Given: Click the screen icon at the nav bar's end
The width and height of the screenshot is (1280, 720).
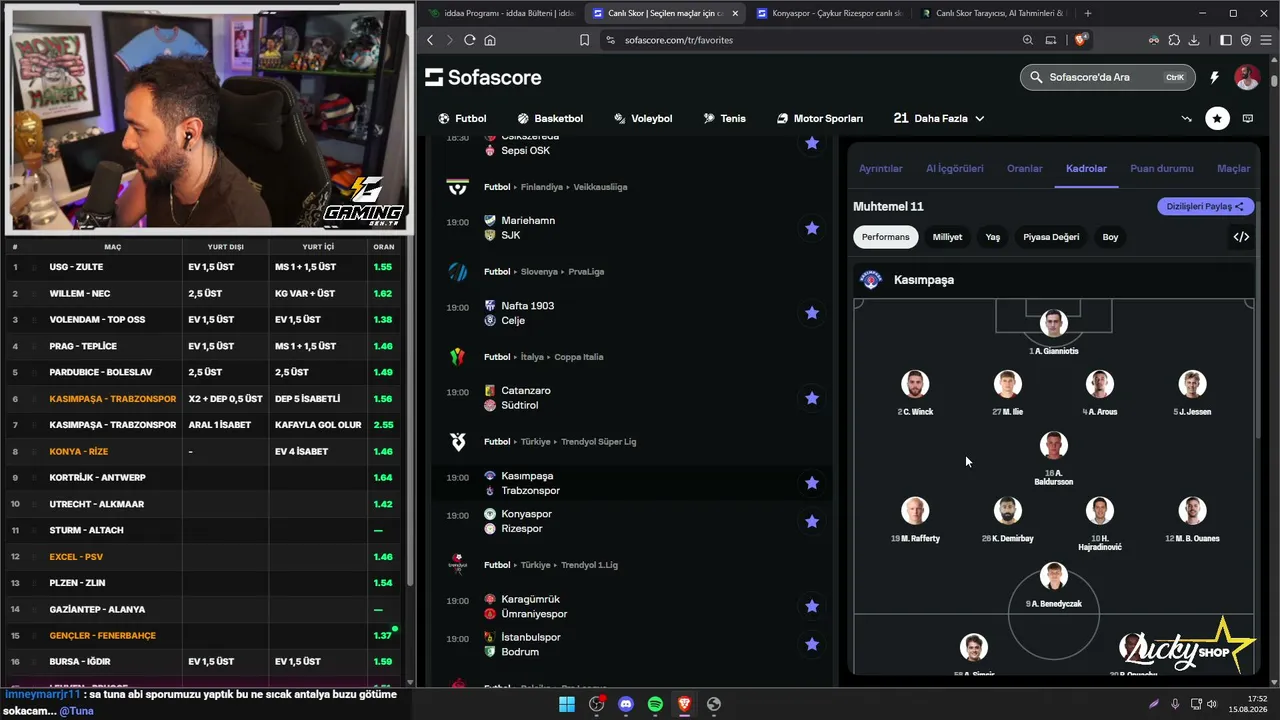Looking at the screenshot, I should pos(1248,118).
